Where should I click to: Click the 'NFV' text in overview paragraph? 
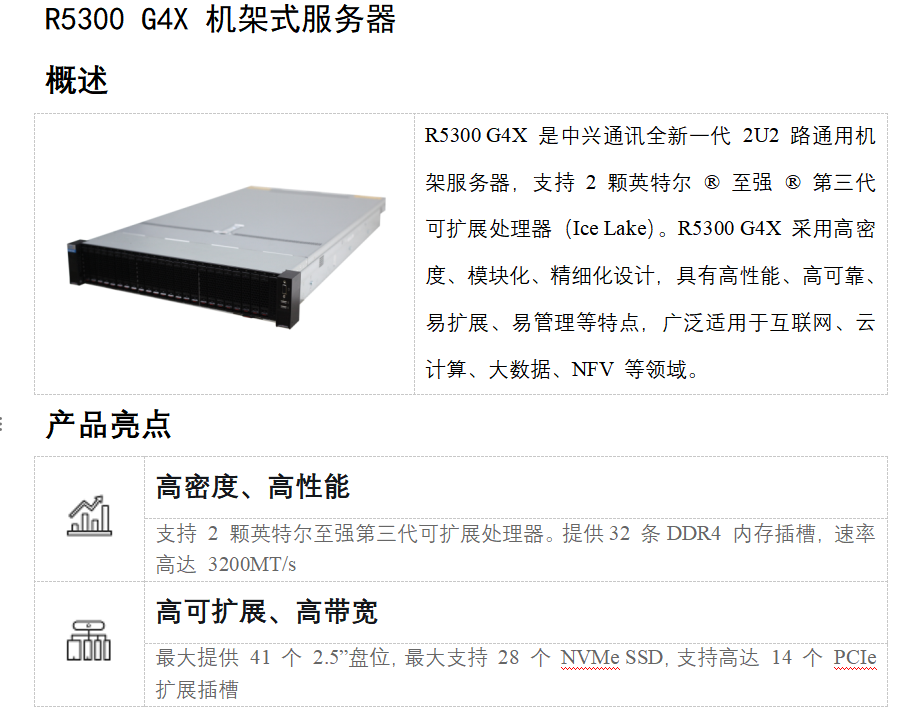(x=592, y=369)
